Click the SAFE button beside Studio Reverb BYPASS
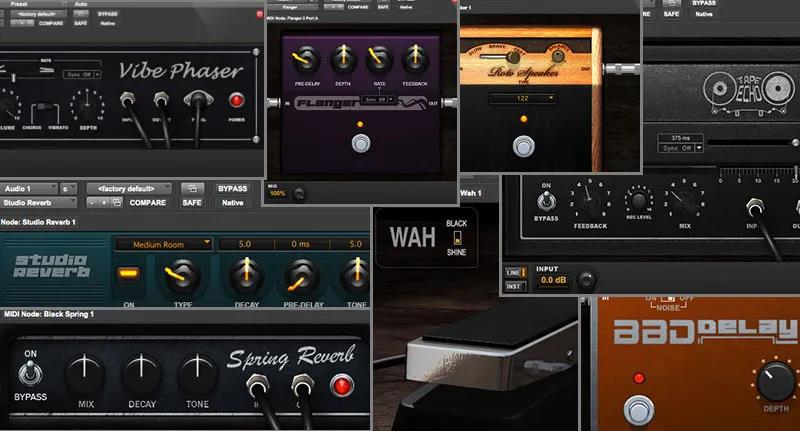Image resolution: width=800 pixels, height=431 pixels. coord(193,203)
